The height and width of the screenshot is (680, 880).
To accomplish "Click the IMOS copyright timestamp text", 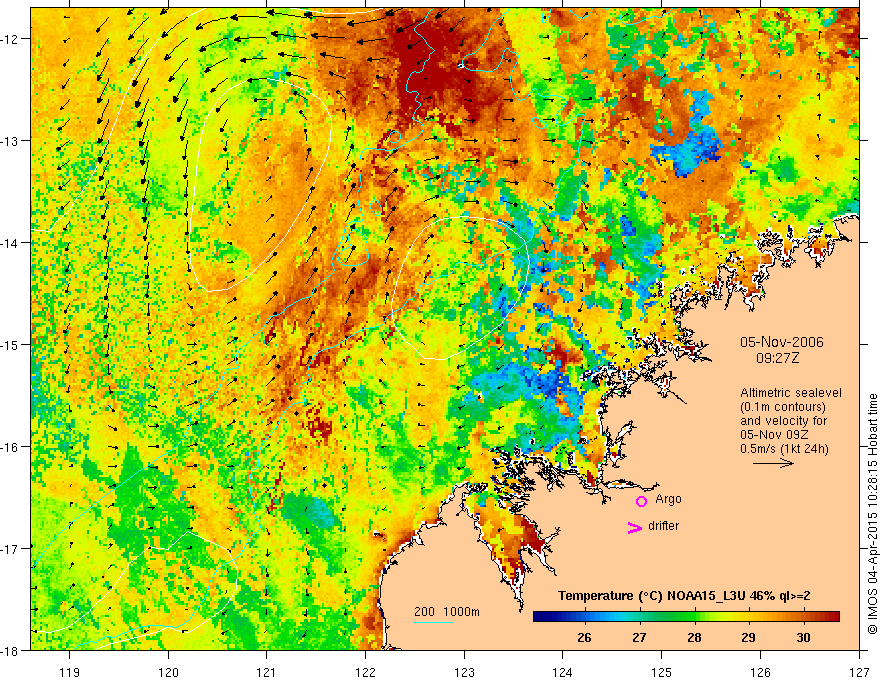I will [x=872, y=514].
